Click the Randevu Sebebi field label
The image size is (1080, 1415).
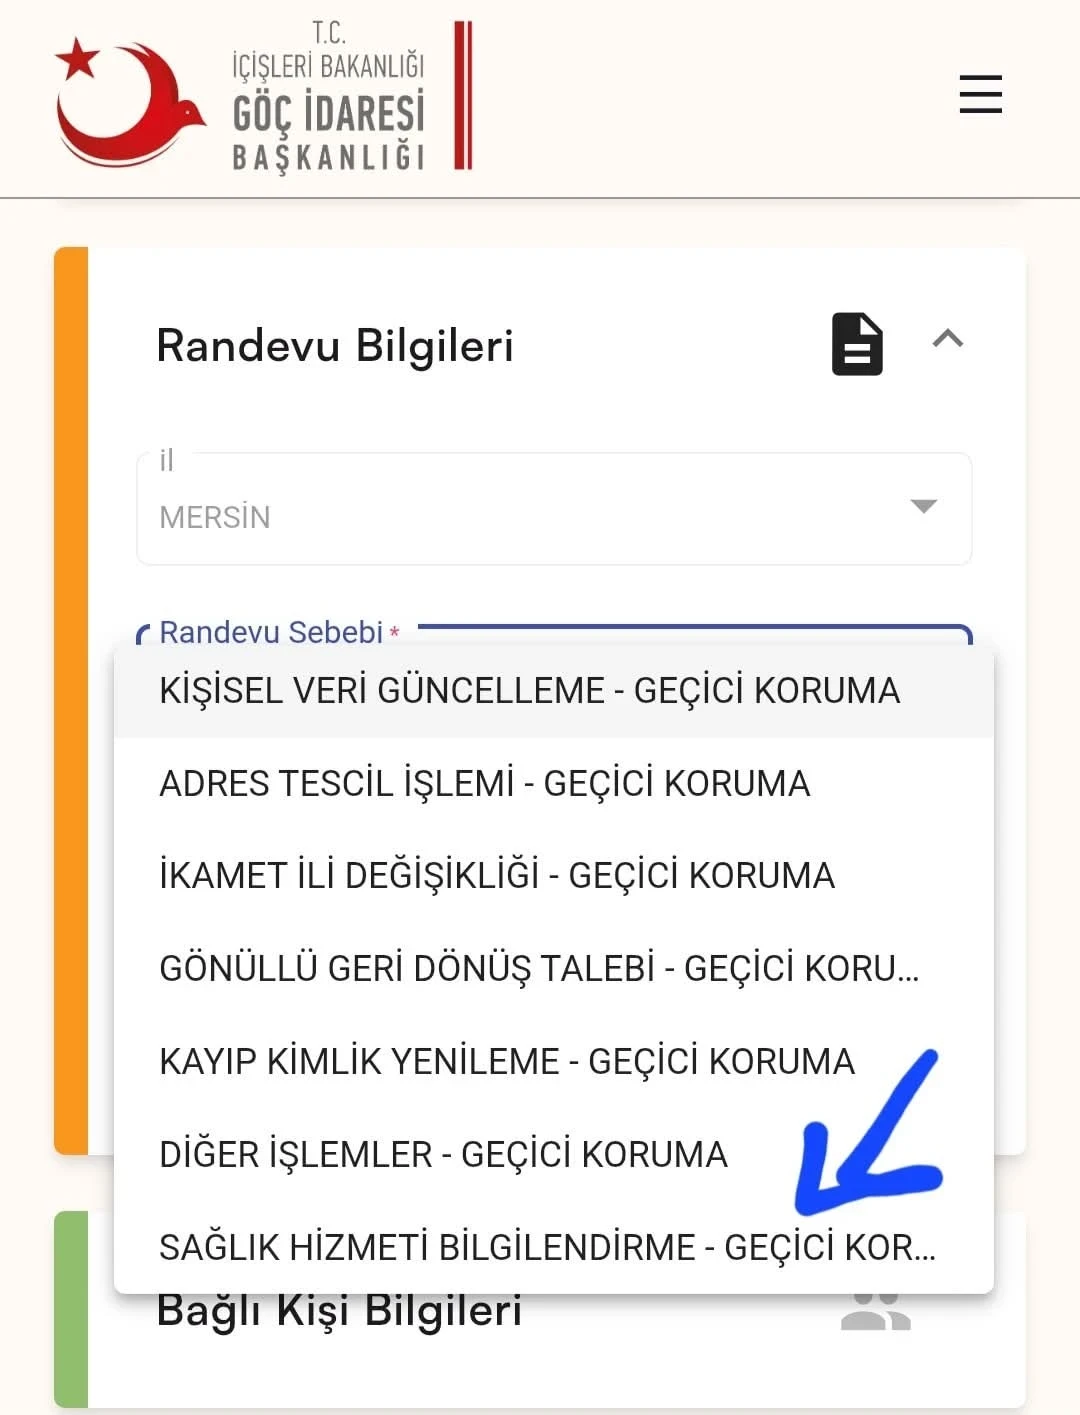pyautogui.click(x=271, y=632)
